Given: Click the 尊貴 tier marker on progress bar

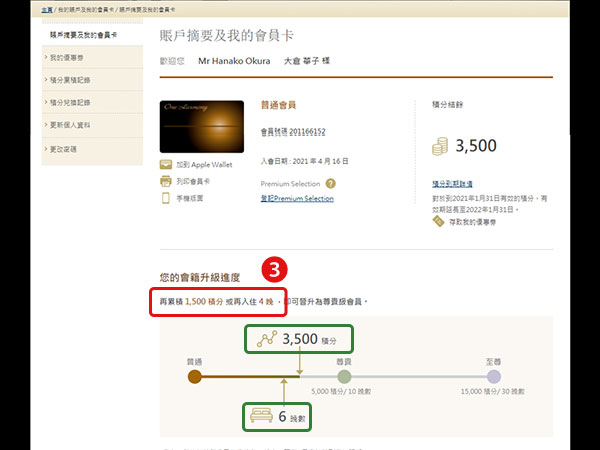Looking at the screenshot, I should (344, 376).
